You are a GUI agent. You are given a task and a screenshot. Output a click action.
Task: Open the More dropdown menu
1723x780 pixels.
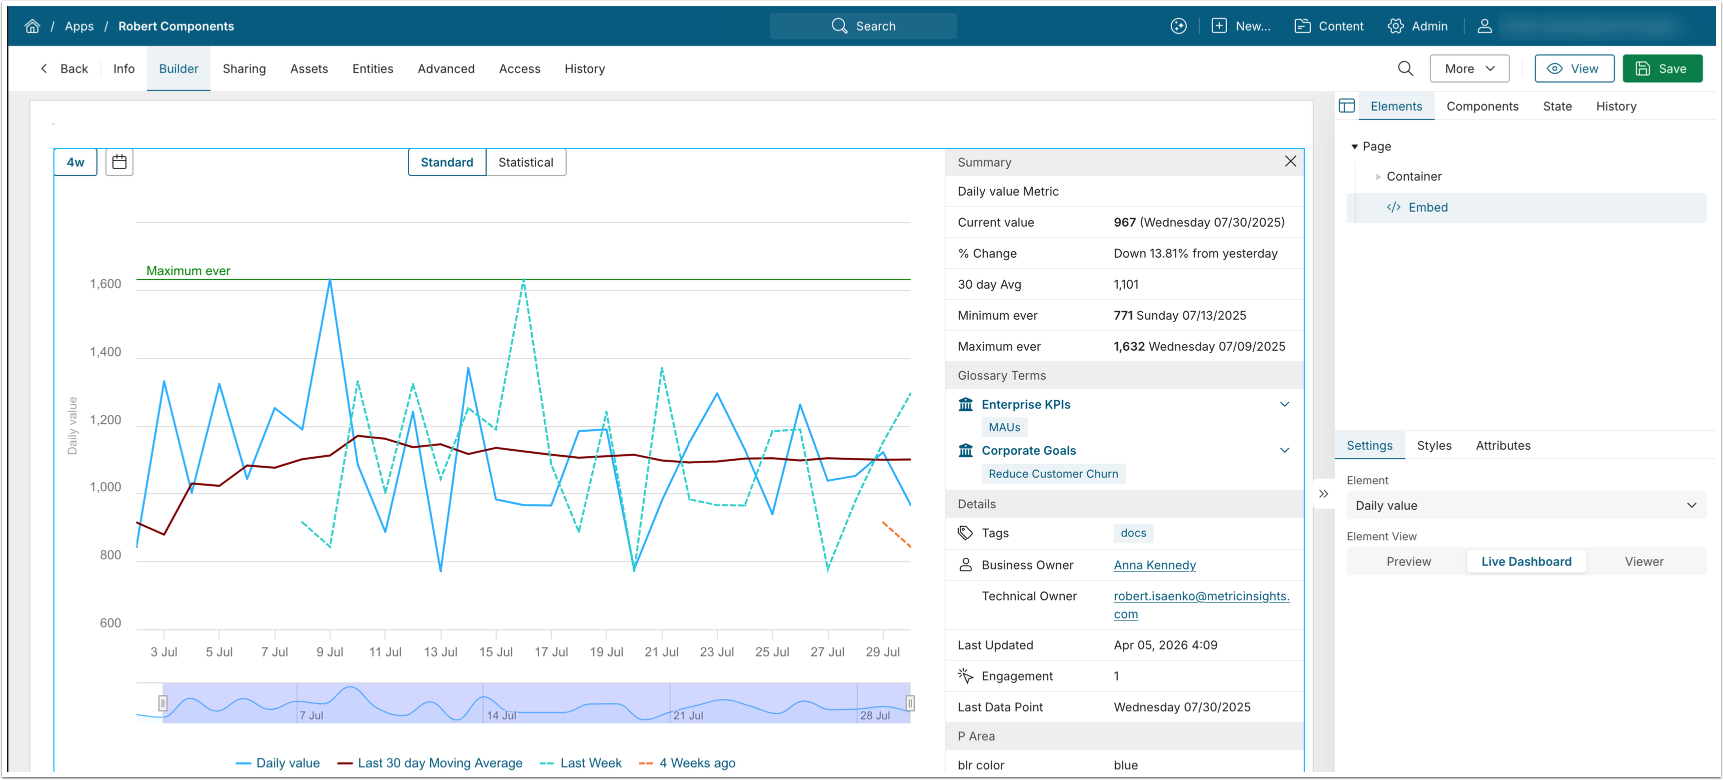click(1469, 69)
